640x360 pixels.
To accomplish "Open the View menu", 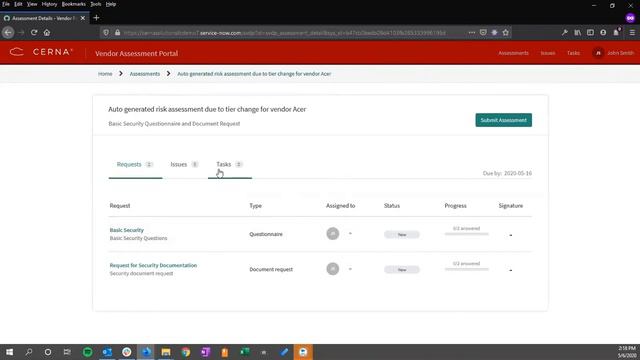I will [x=32, y=4].
